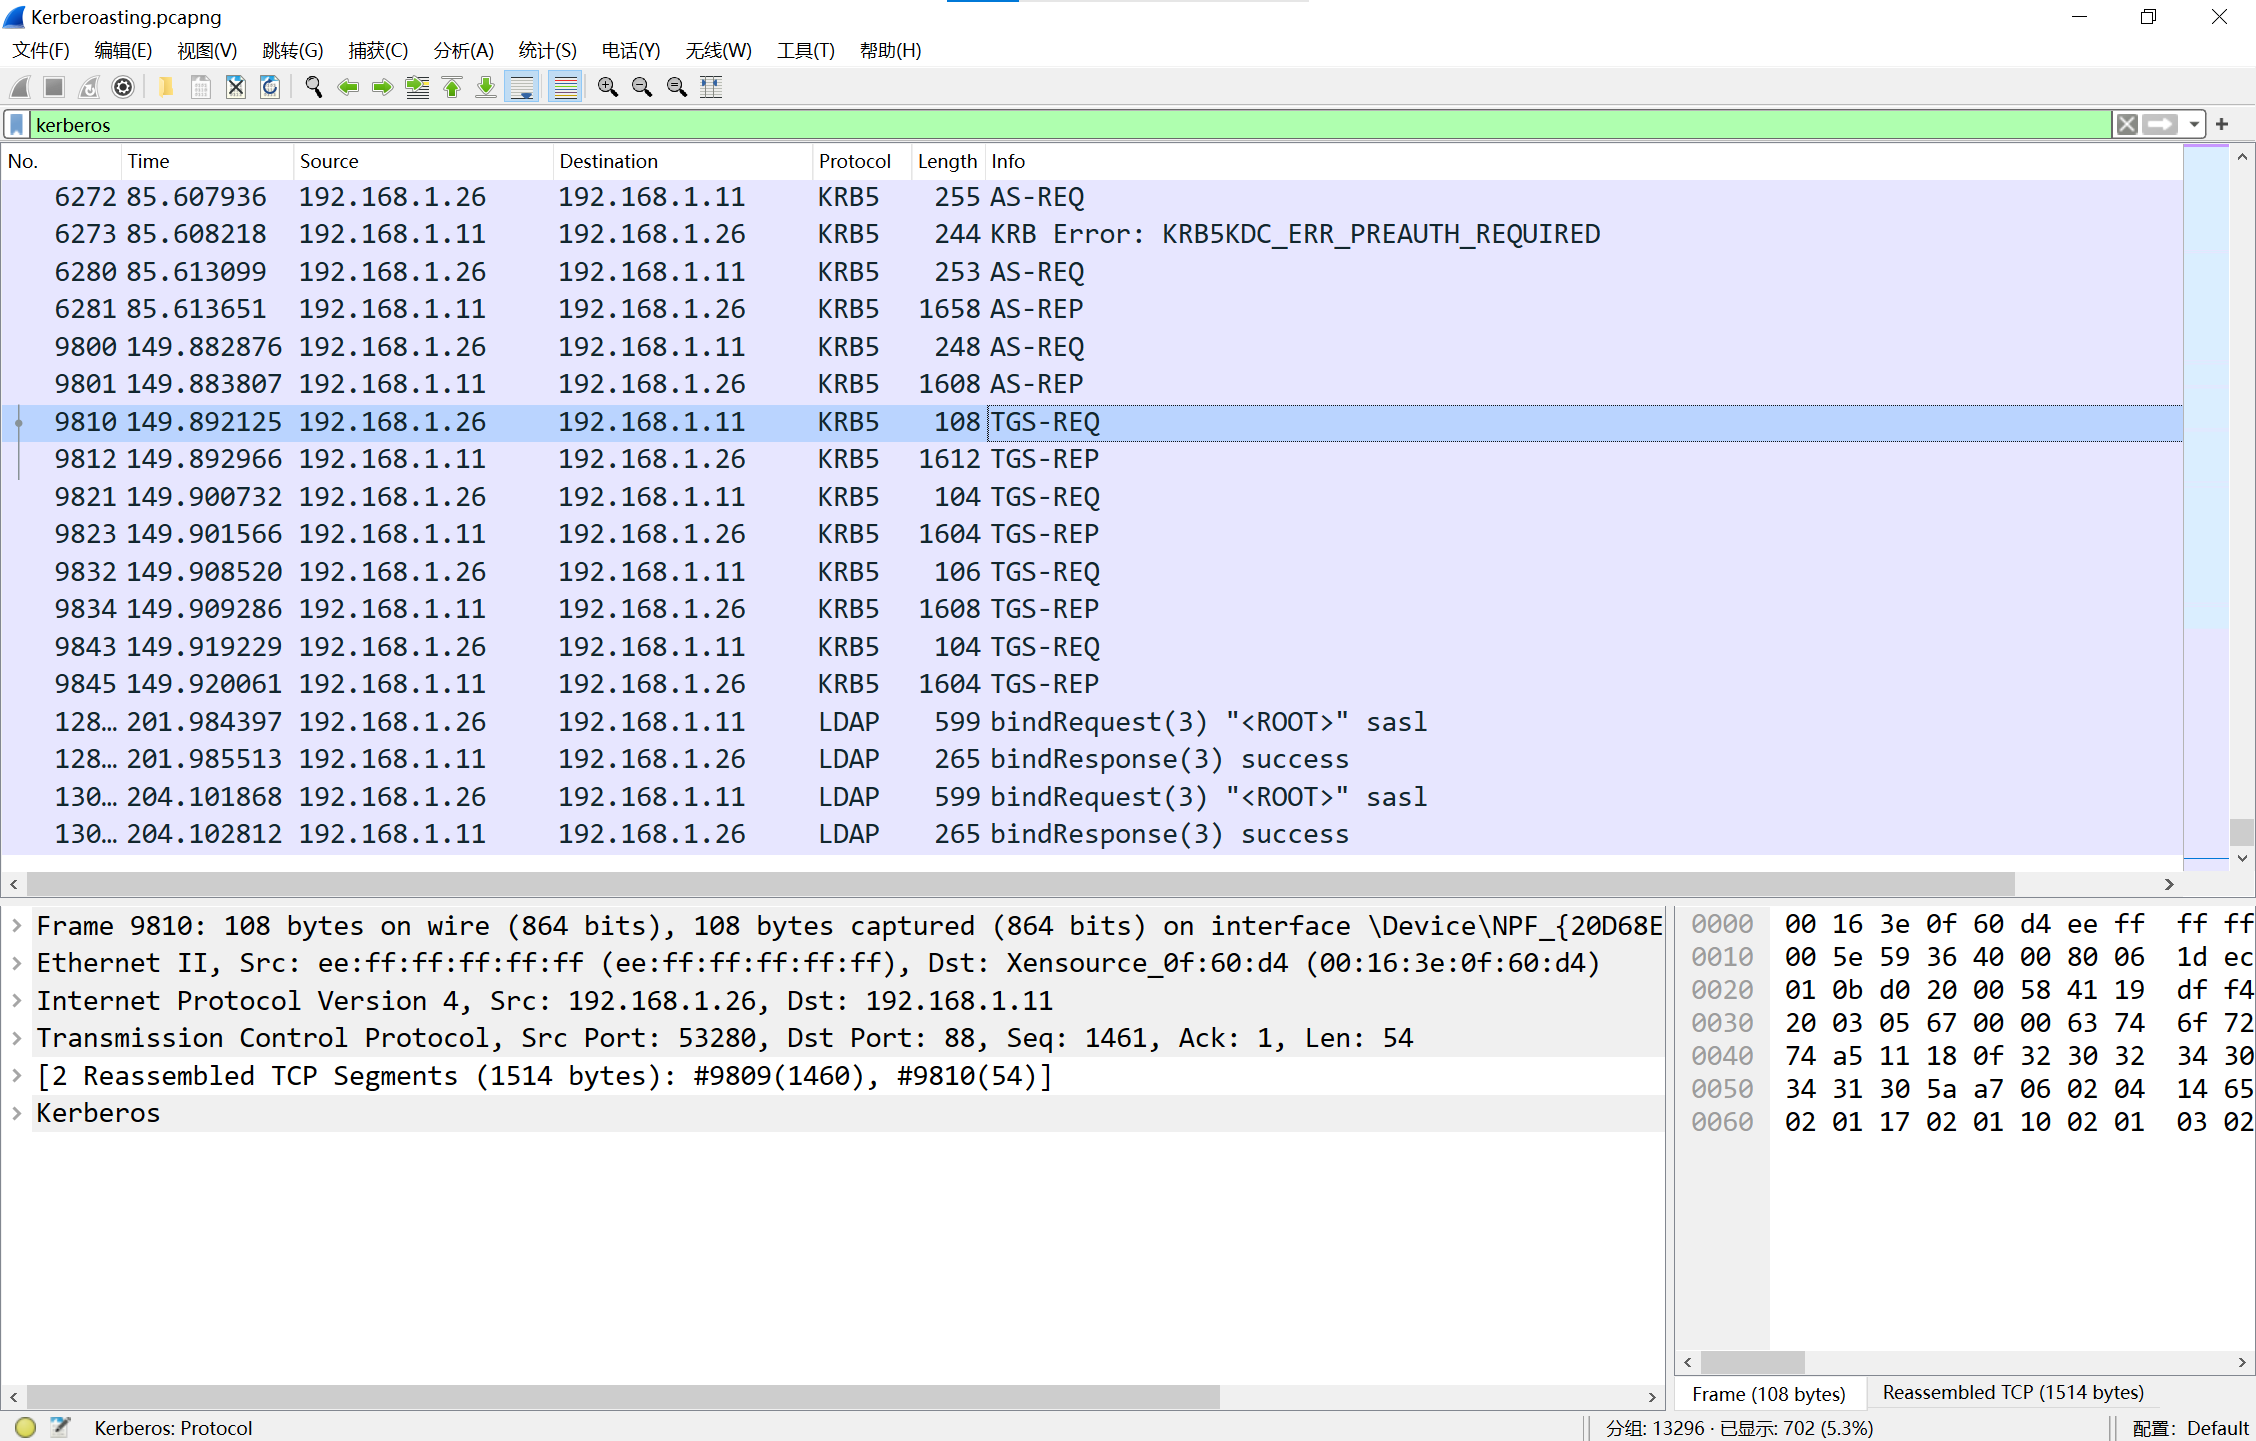Switch to Reassembled TCP (1514 bytes) tab
Image resolution: width=2256 pixels, height=1441 pixels.
2013,1392
